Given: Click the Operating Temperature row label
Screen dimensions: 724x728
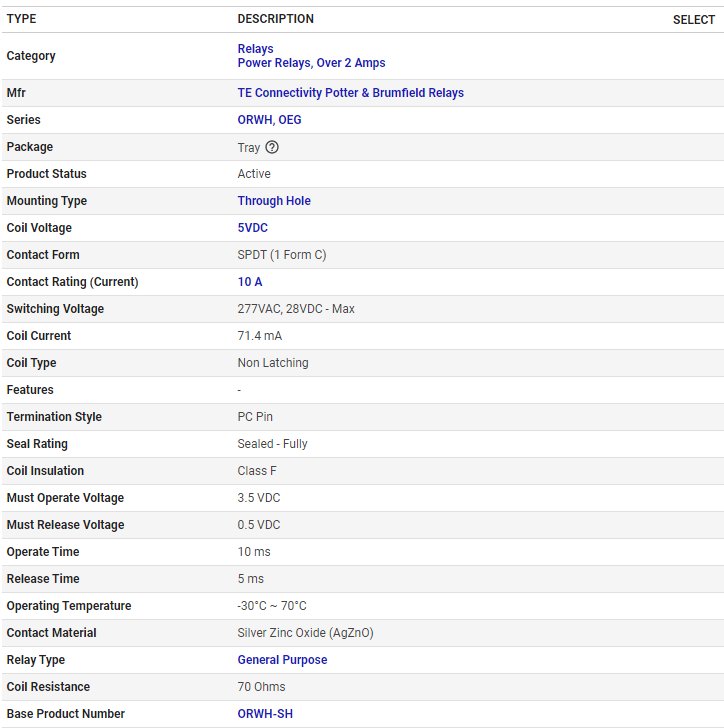Looking at the screenshot, I should coord(69,606).
